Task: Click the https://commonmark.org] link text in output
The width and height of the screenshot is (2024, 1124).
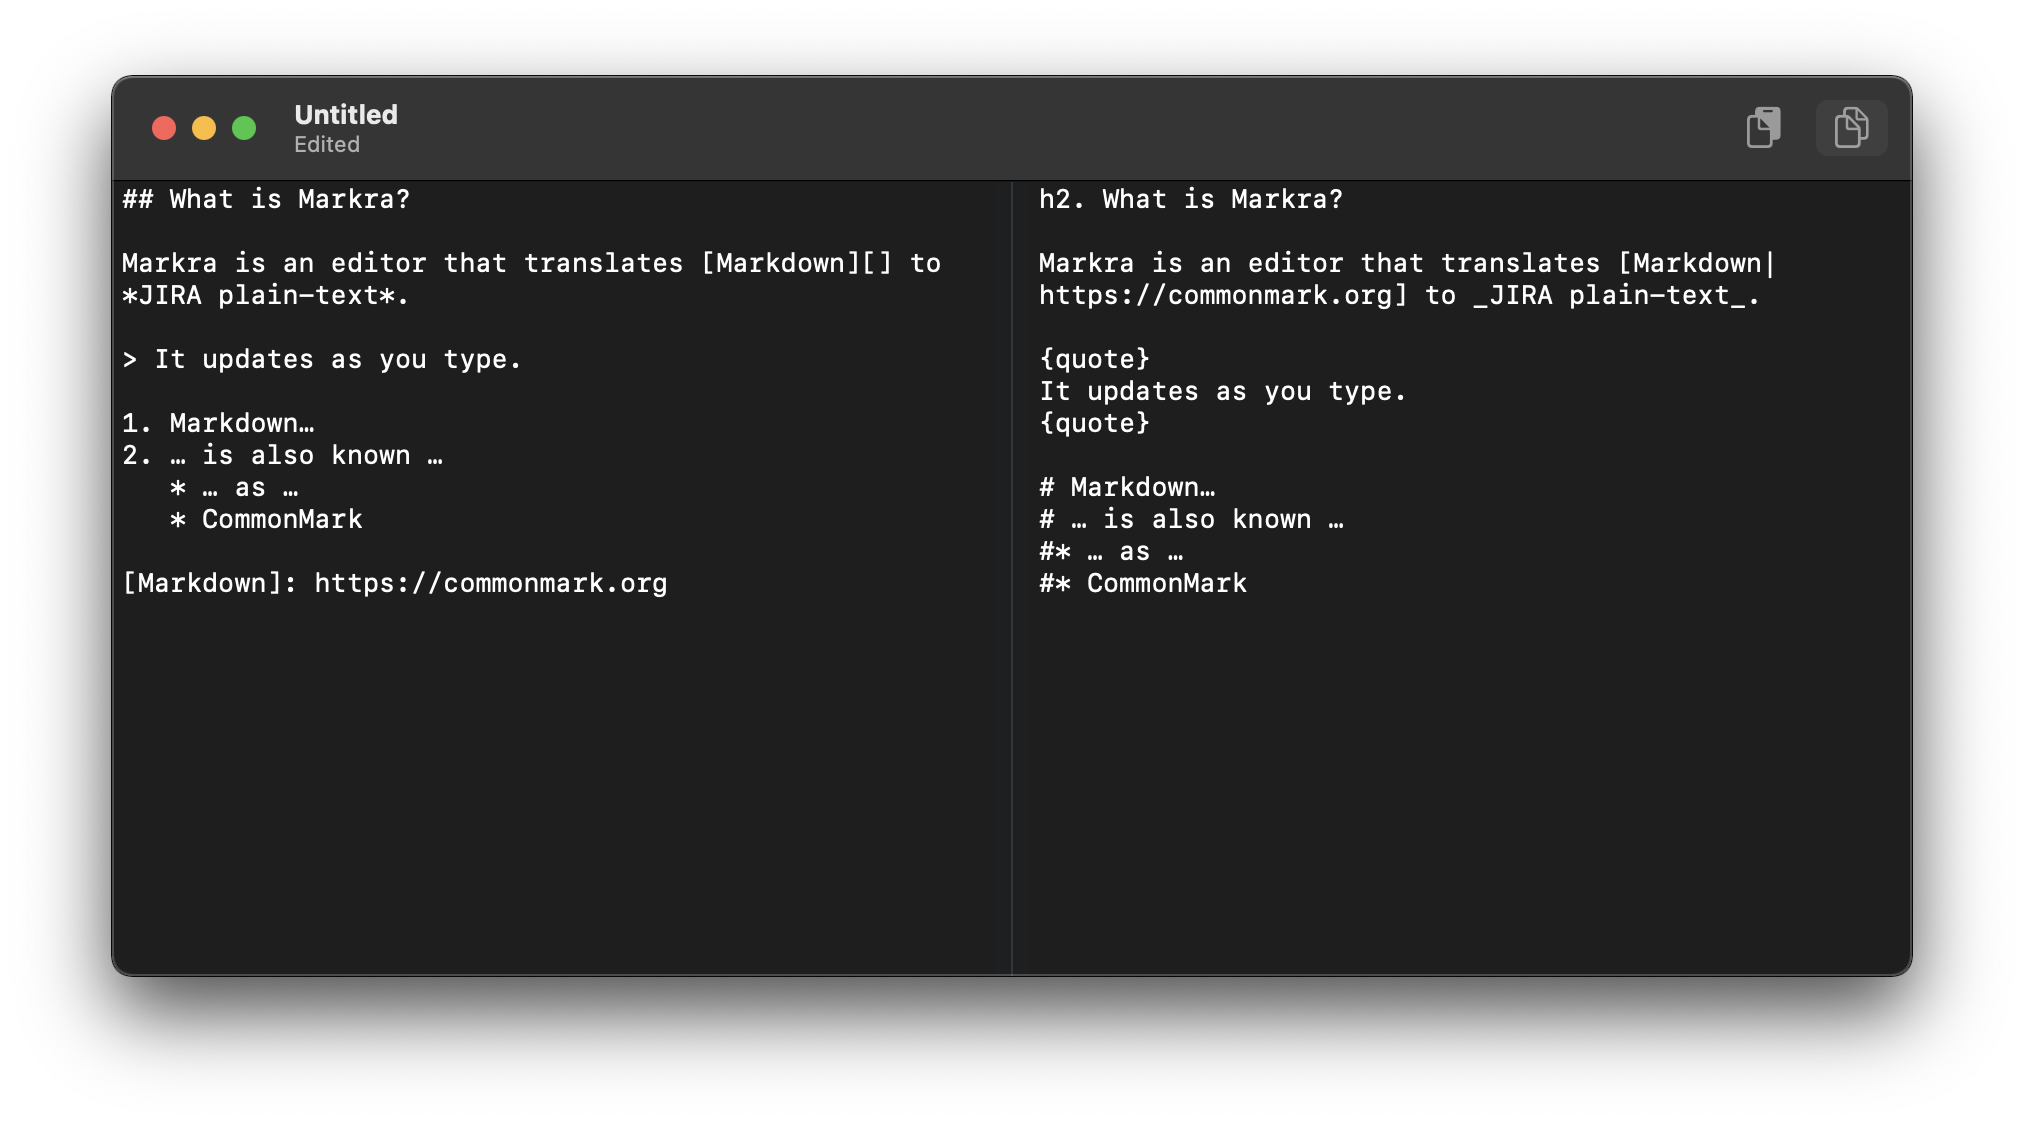Action: tap(1223, 296)
